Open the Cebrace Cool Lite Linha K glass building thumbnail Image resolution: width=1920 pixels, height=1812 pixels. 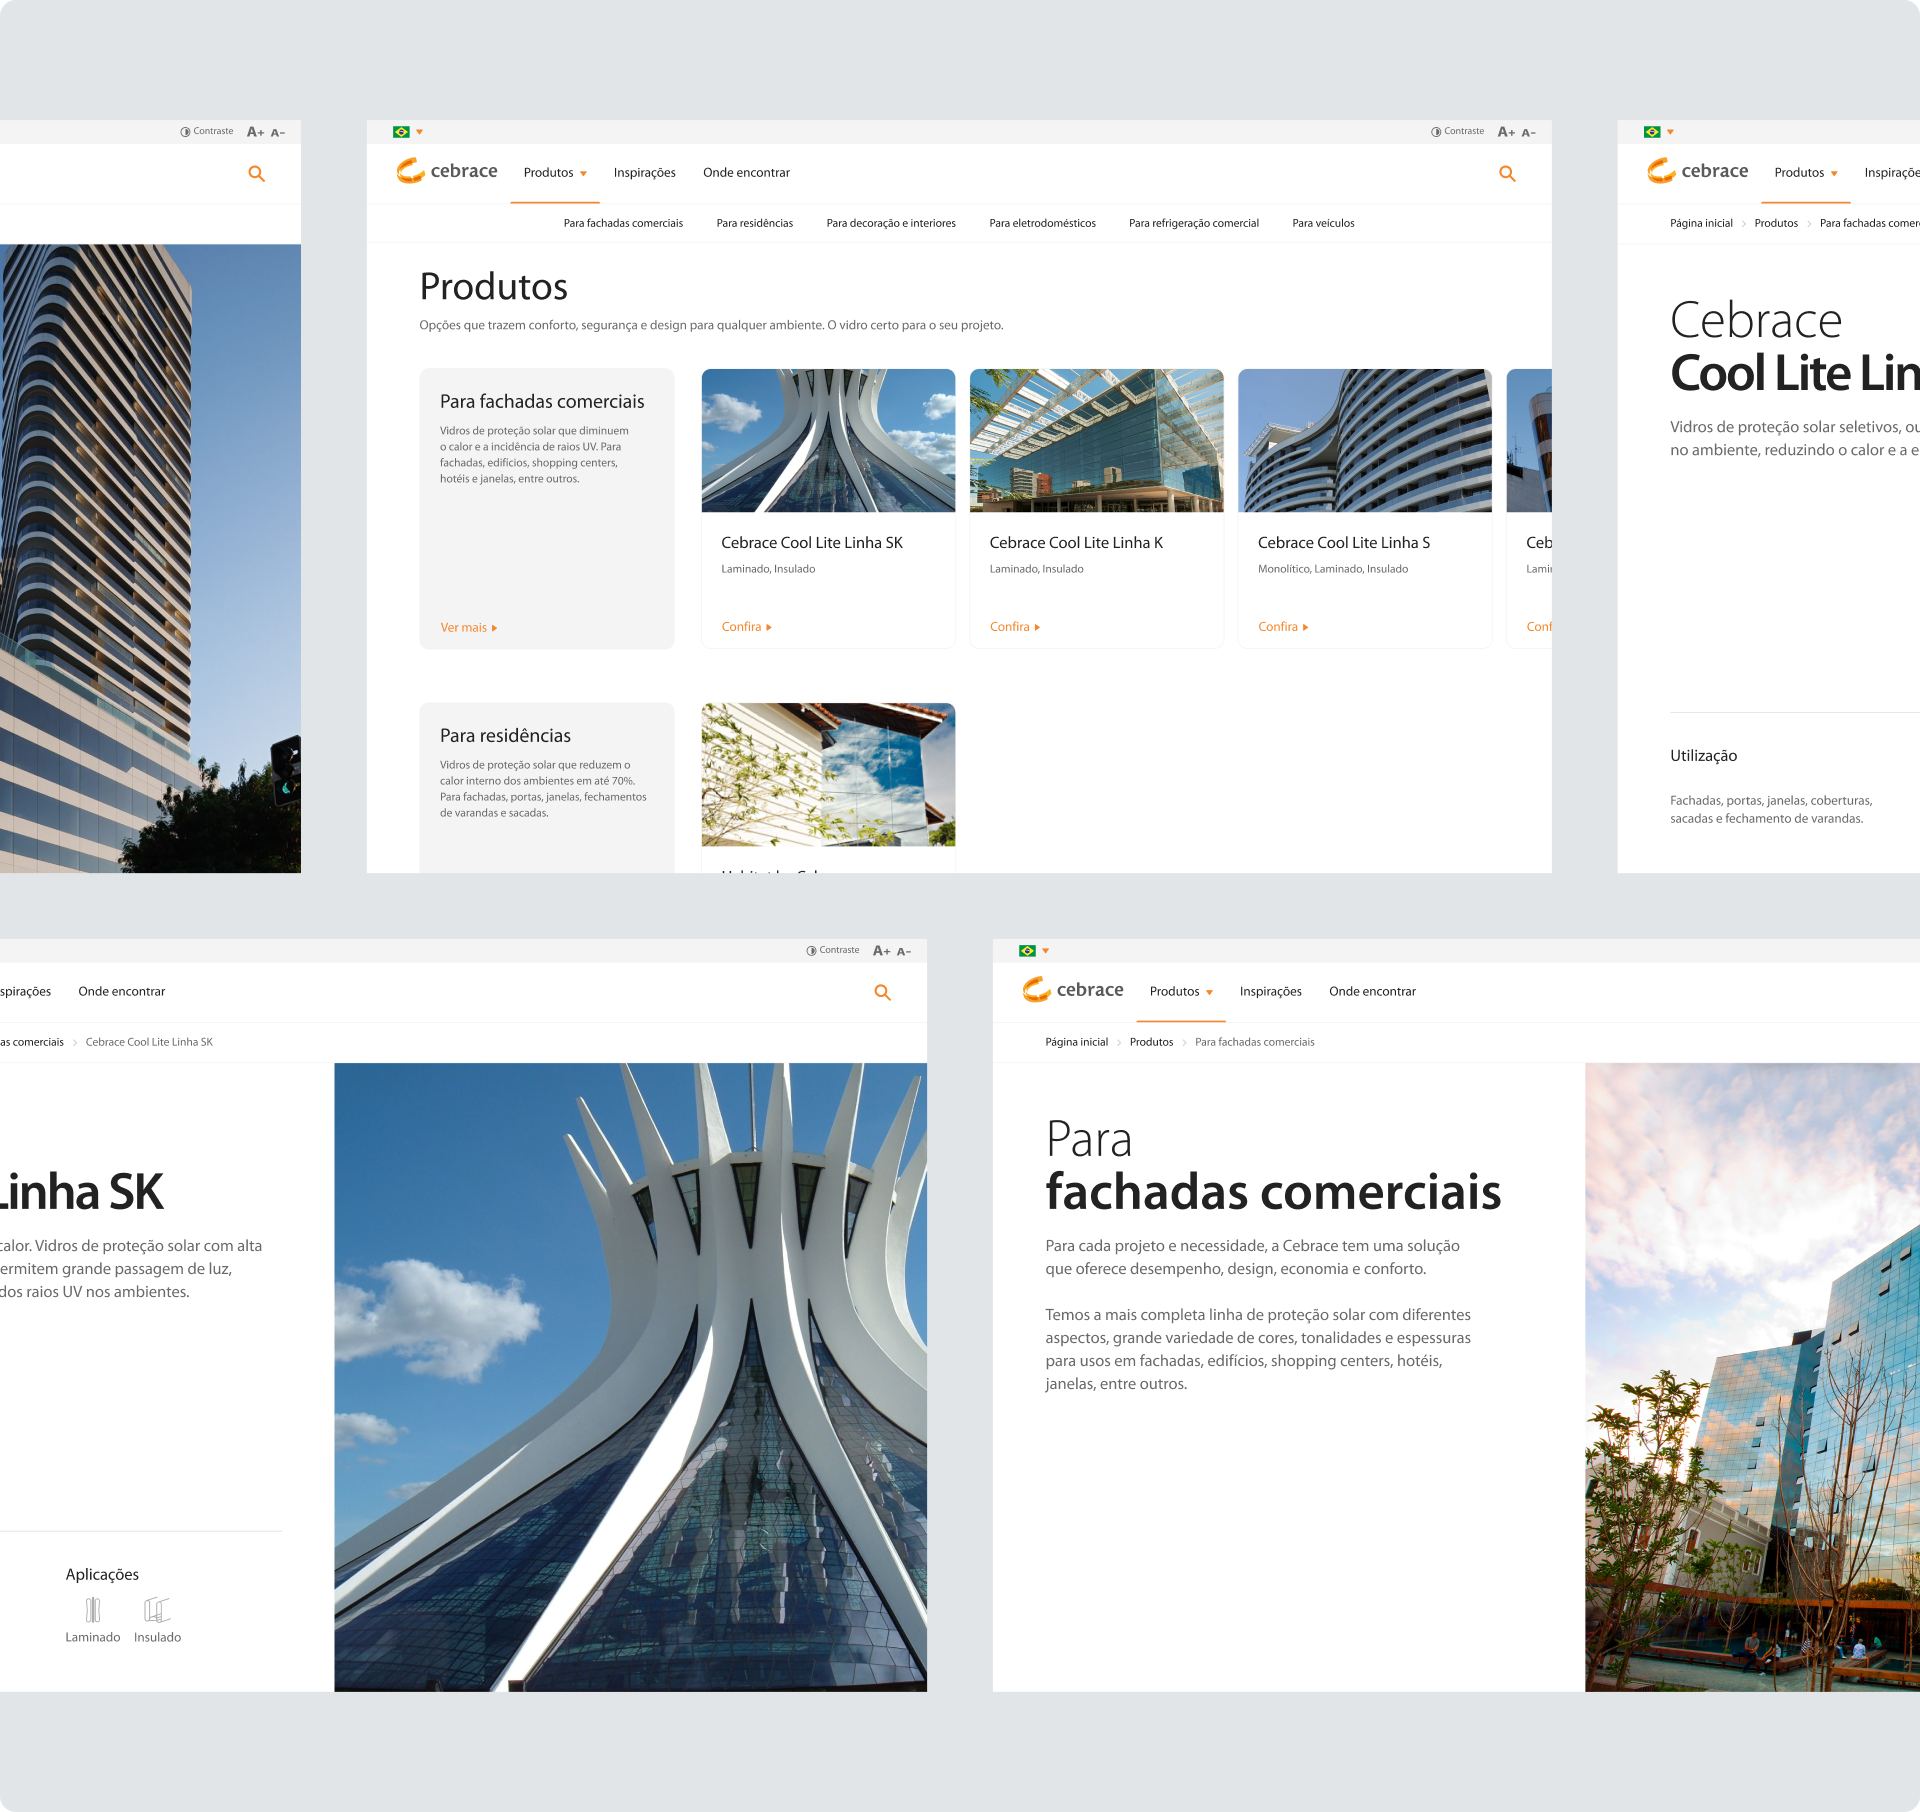point(1096,441)
